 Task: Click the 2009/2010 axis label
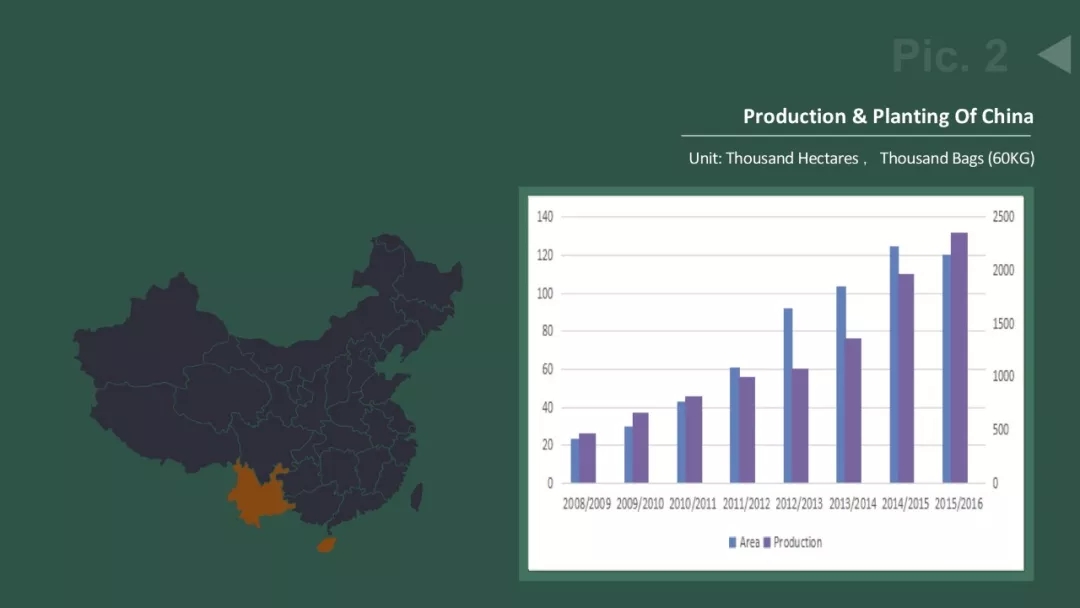(x=640, y=504)
